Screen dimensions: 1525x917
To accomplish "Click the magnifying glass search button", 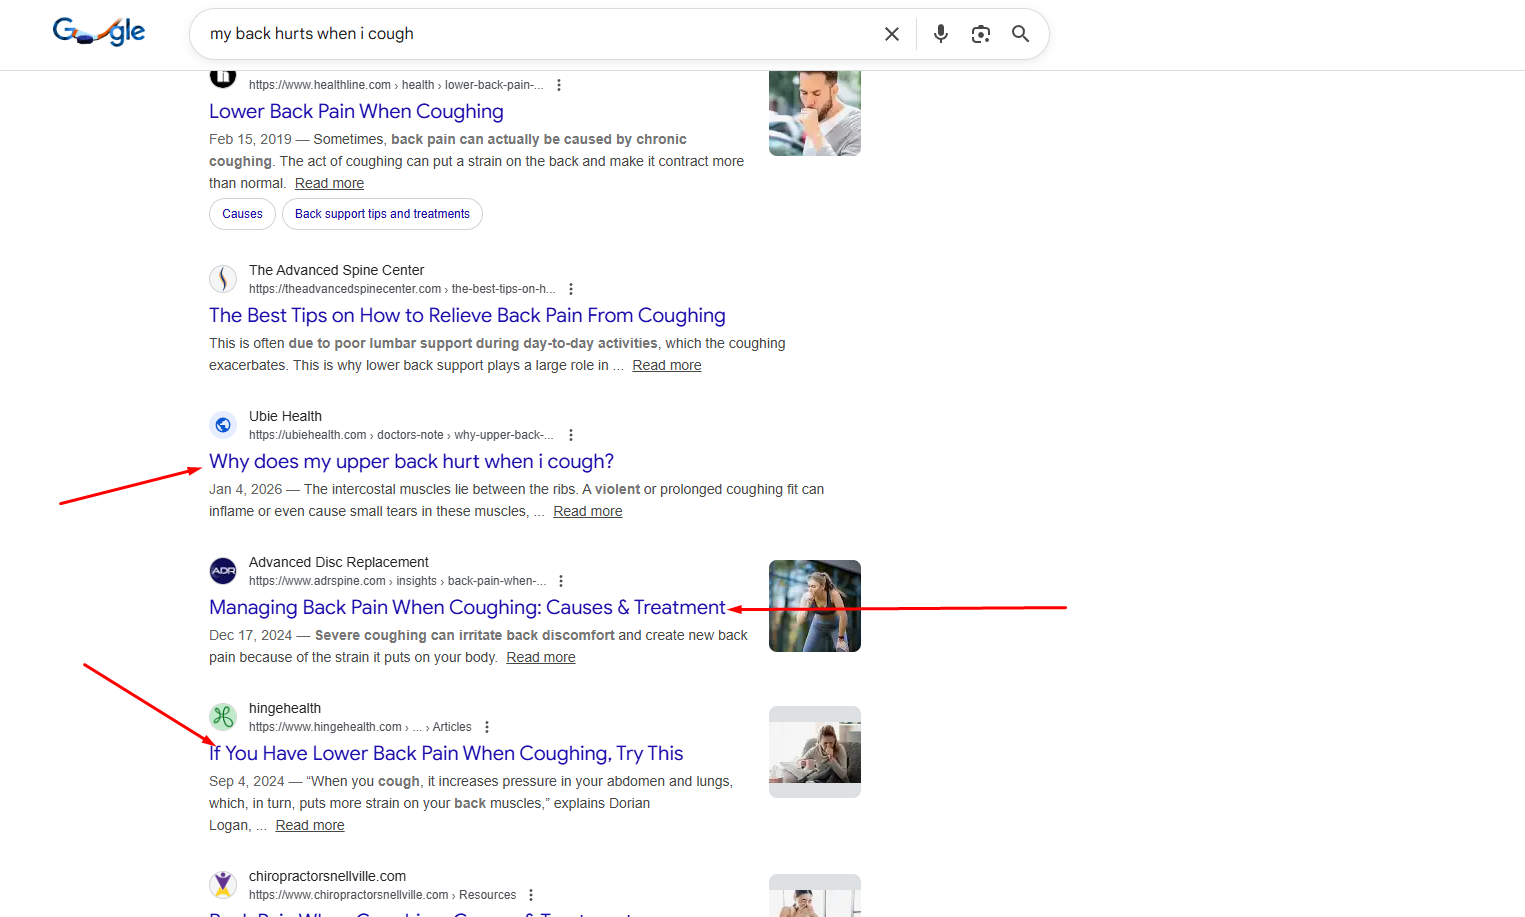I will pos(1020,34).
